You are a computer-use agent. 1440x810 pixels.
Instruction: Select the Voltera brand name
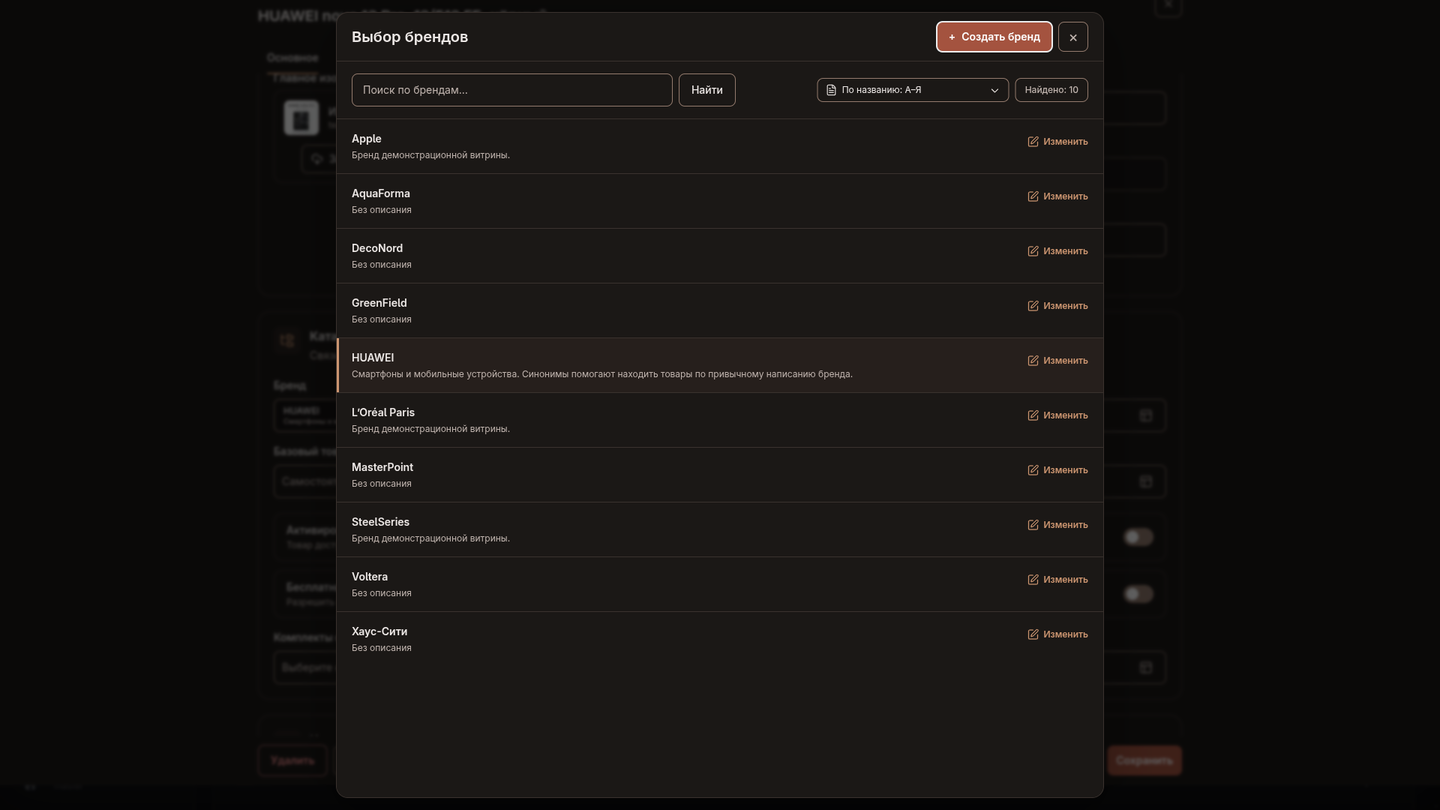click(x=370, y=577)
